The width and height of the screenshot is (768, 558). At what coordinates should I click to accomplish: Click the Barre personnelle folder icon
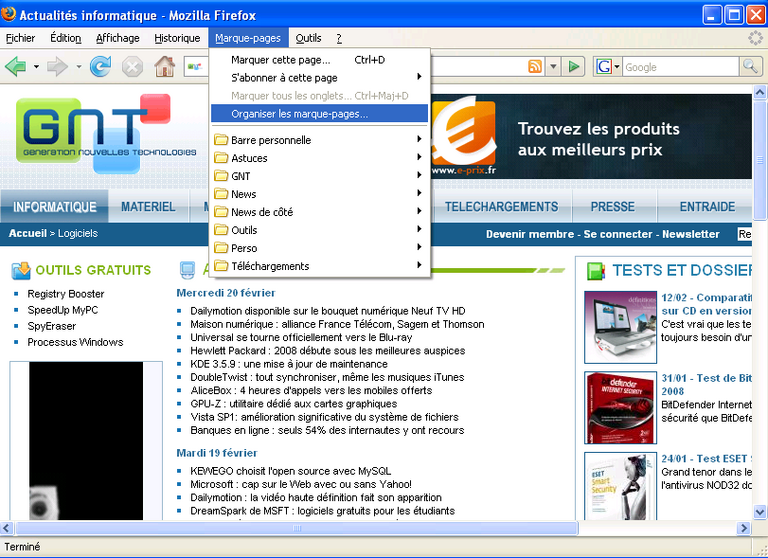(x=221, y=140)
